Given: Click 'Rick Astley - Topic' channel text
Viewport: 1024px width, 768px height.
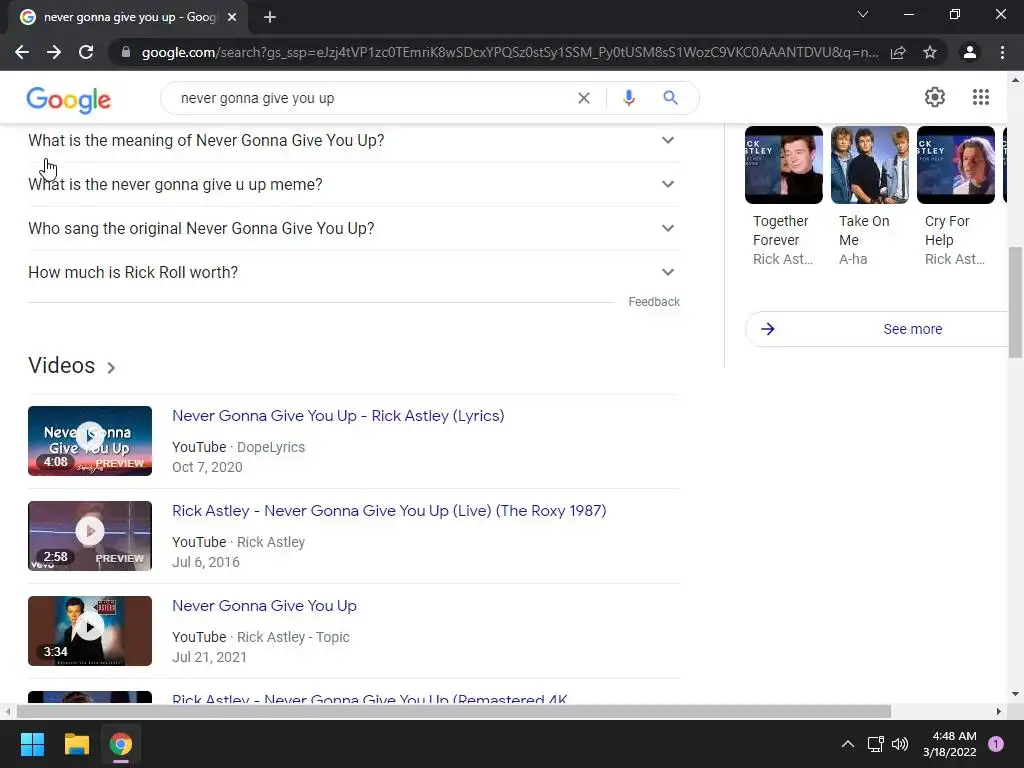Looking at the screenshot, I should tap(293, 637).
